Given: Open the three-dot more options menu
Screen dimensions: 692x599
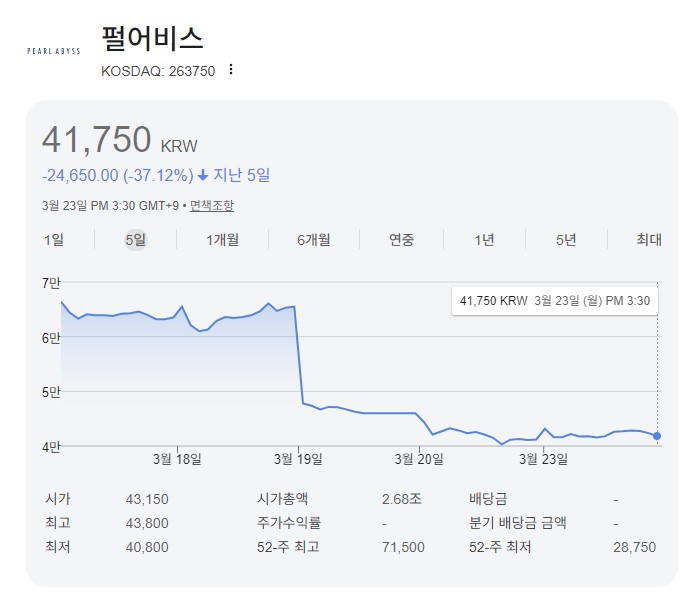Looking at the screenshot, I should 231,70.
